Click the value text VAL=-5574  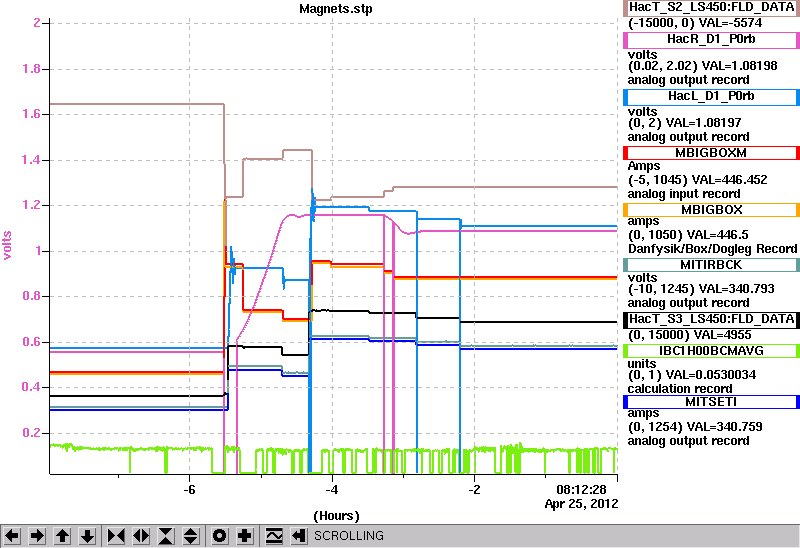pyautogui.click(x=730, y=23)
